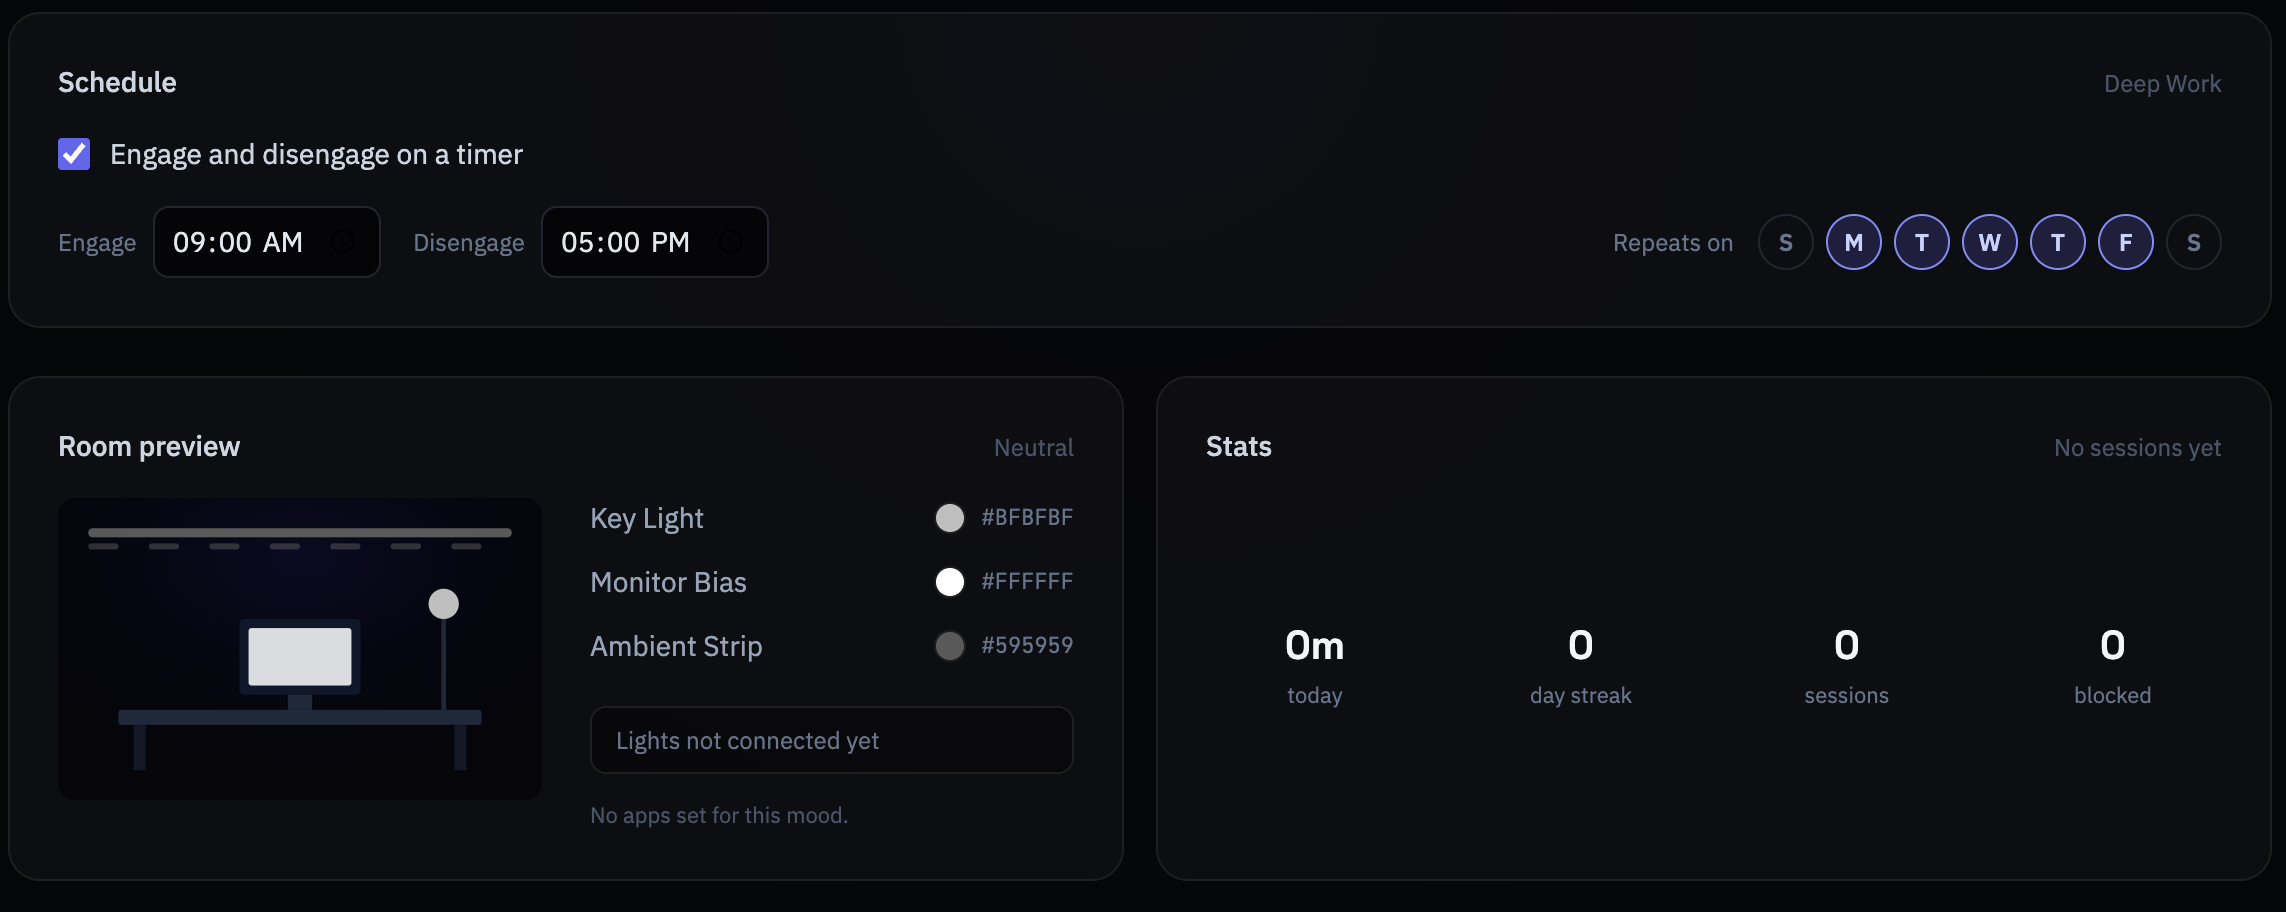The height and width of the screenshot is (912, 2286).
Task: Toggle Sunday repeat day circle
Action: coord(1786,242)
